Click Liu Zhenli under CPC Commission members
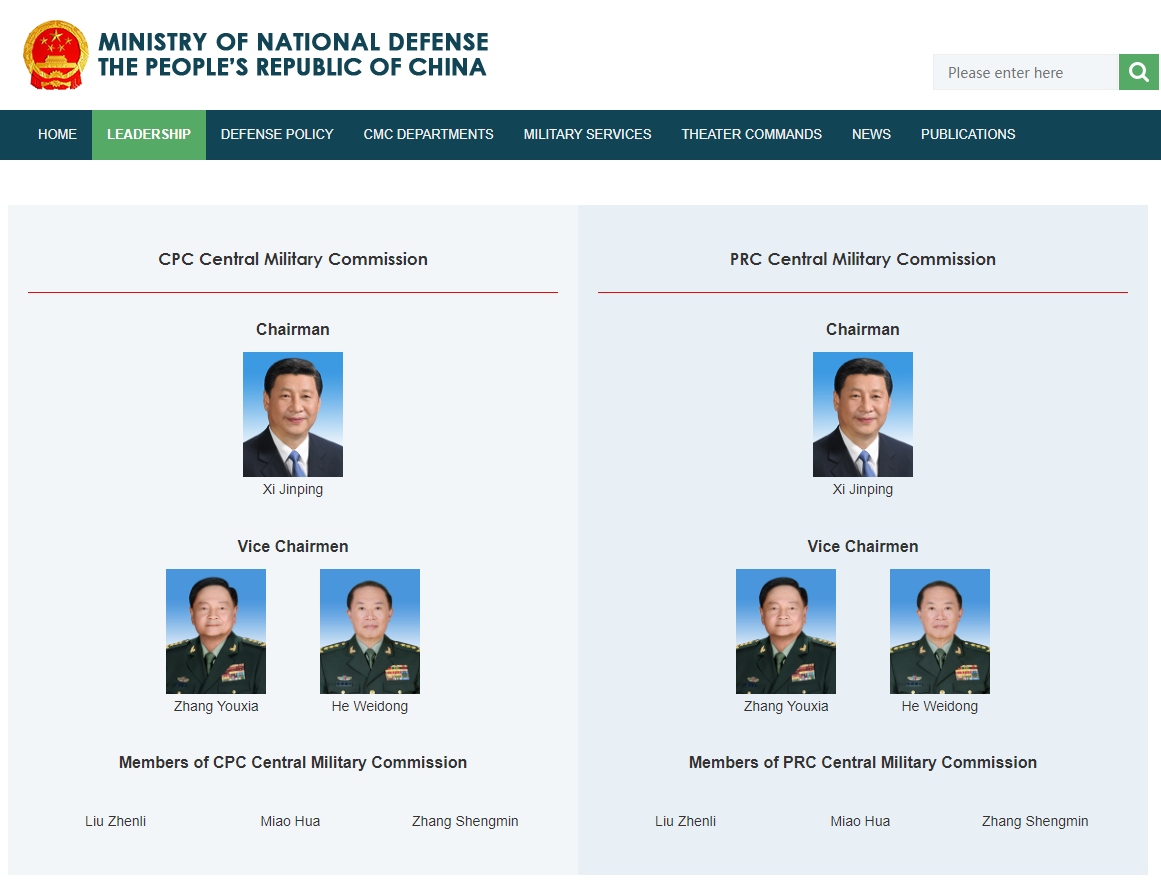Screen dimensions: 1161x891 116,821
